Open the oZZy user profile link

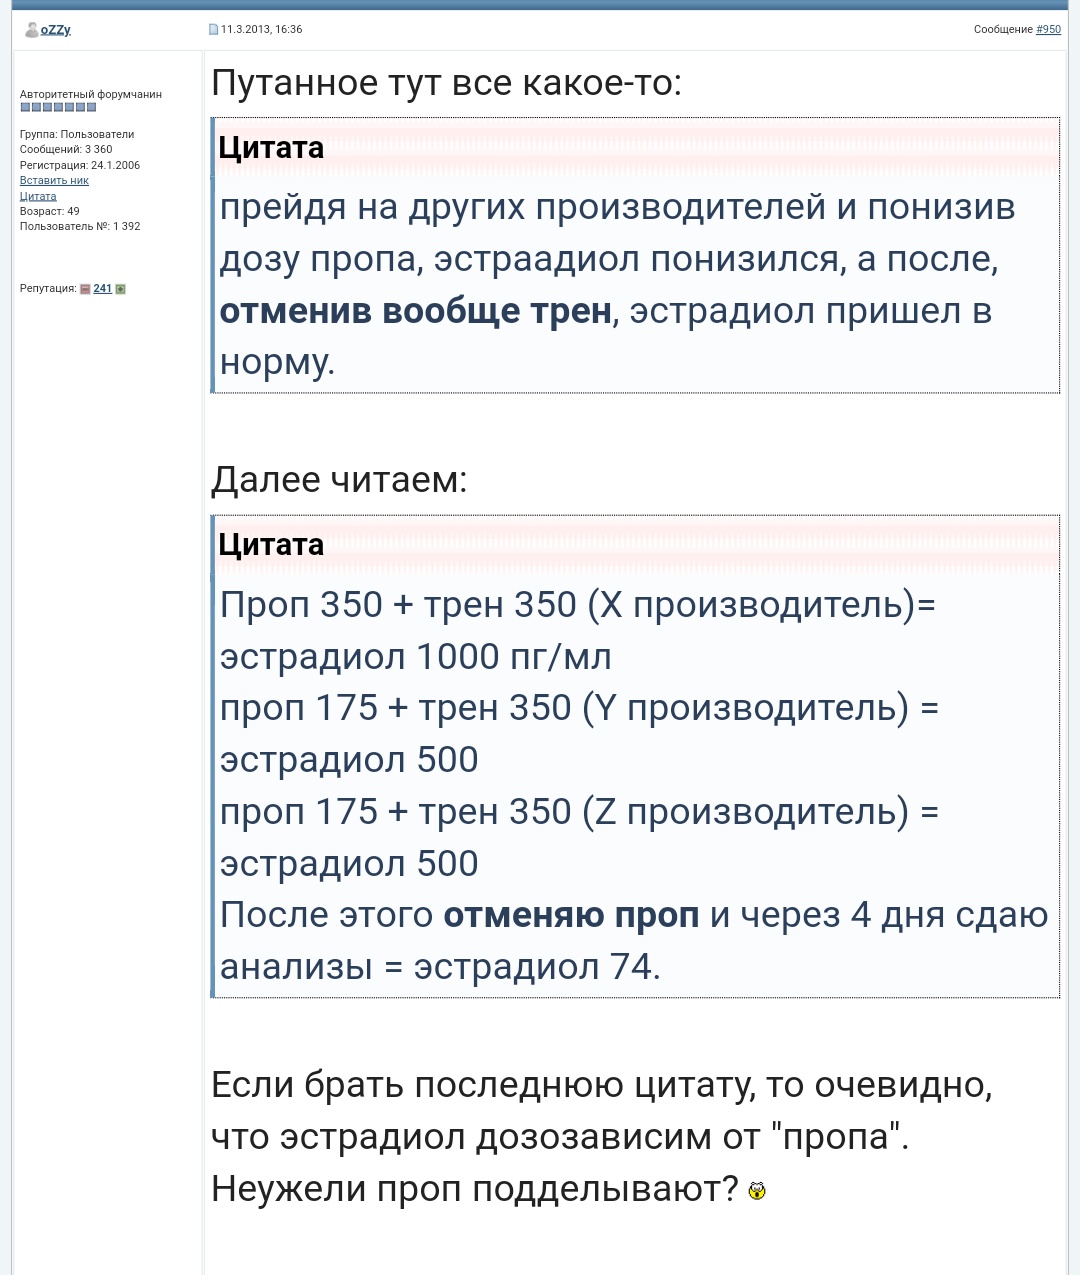click(56, 30)
